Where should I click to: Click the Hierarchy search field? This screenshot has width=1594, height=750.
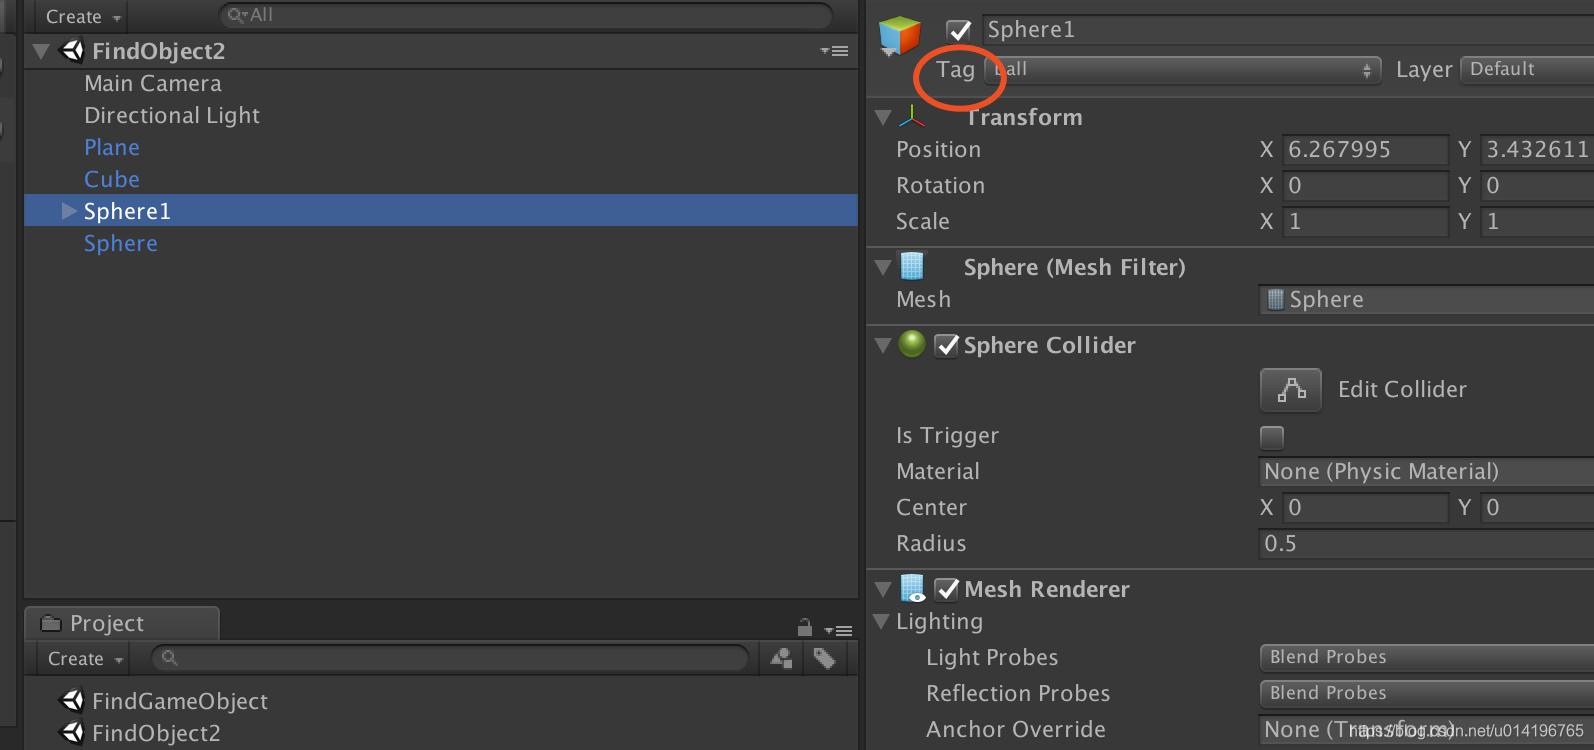tap(526, 15)
